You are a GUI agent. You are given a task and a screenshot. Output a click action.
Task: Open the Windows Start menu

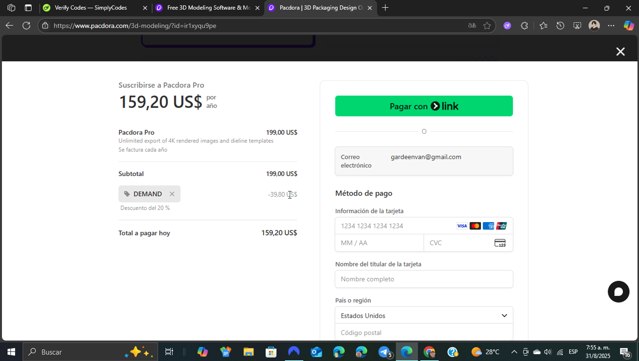pyautogui.click(x=11, y=352)
